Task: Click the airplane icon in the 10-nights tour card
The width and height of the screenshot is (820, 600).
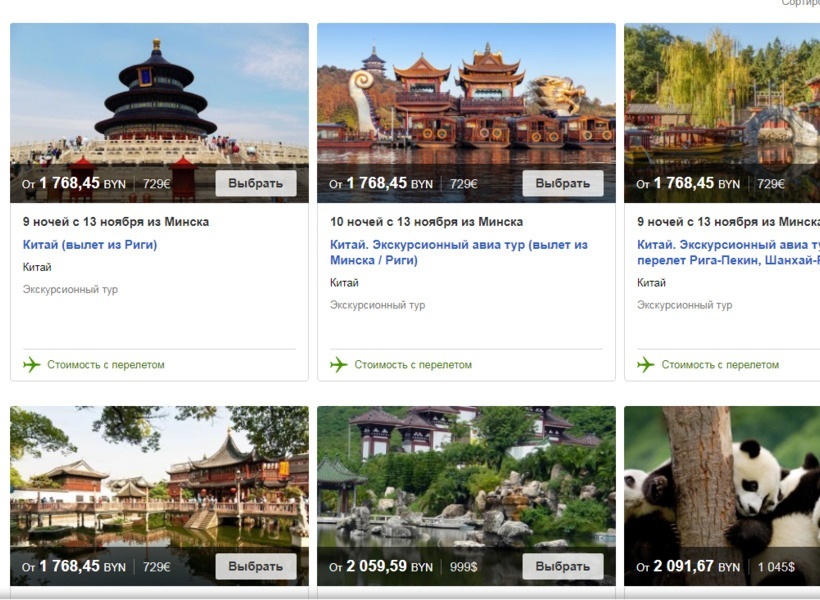Action: coord(338,365)
